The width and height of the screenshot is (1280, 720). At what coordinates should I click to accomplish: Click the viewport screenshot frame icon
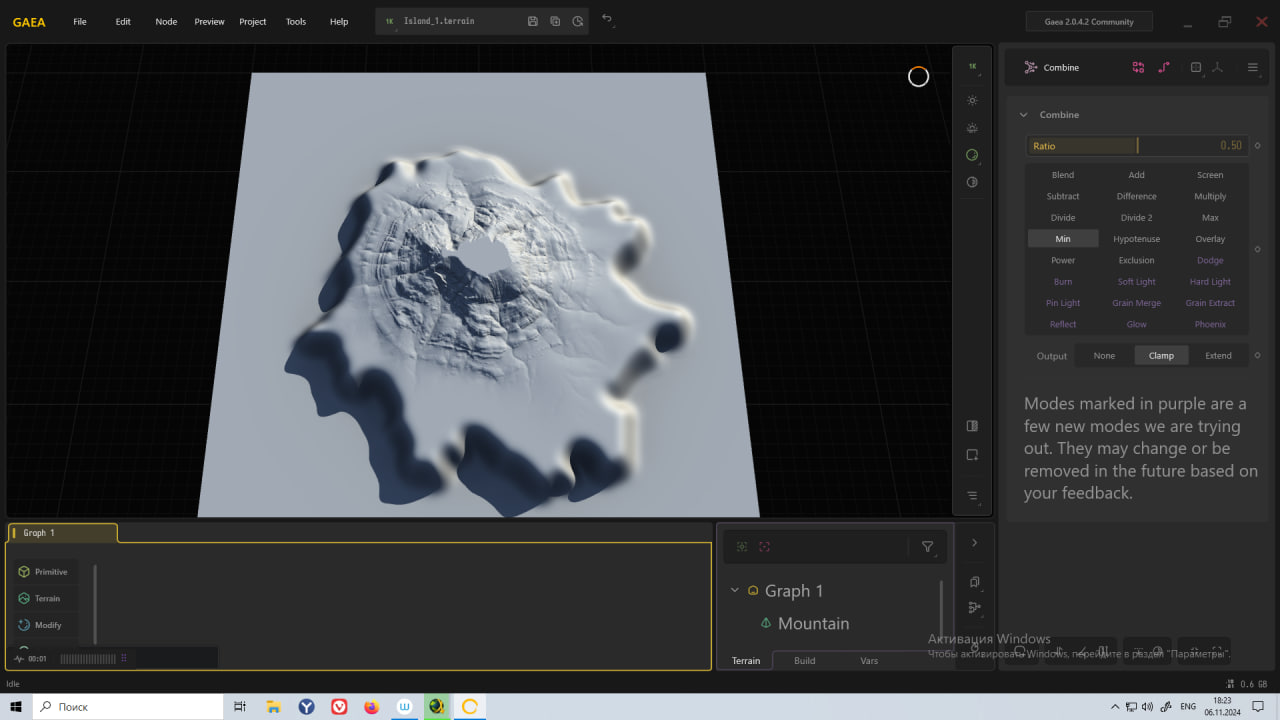pos(972,455)
